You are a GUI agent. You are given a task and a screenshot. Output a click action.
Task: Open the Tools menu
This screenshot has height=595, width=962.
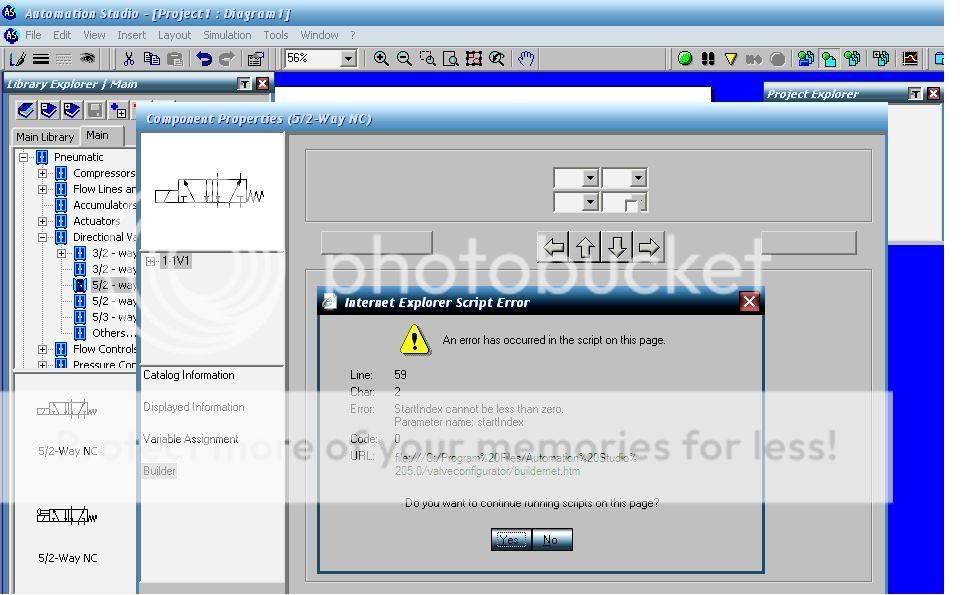tap(275, 35)
